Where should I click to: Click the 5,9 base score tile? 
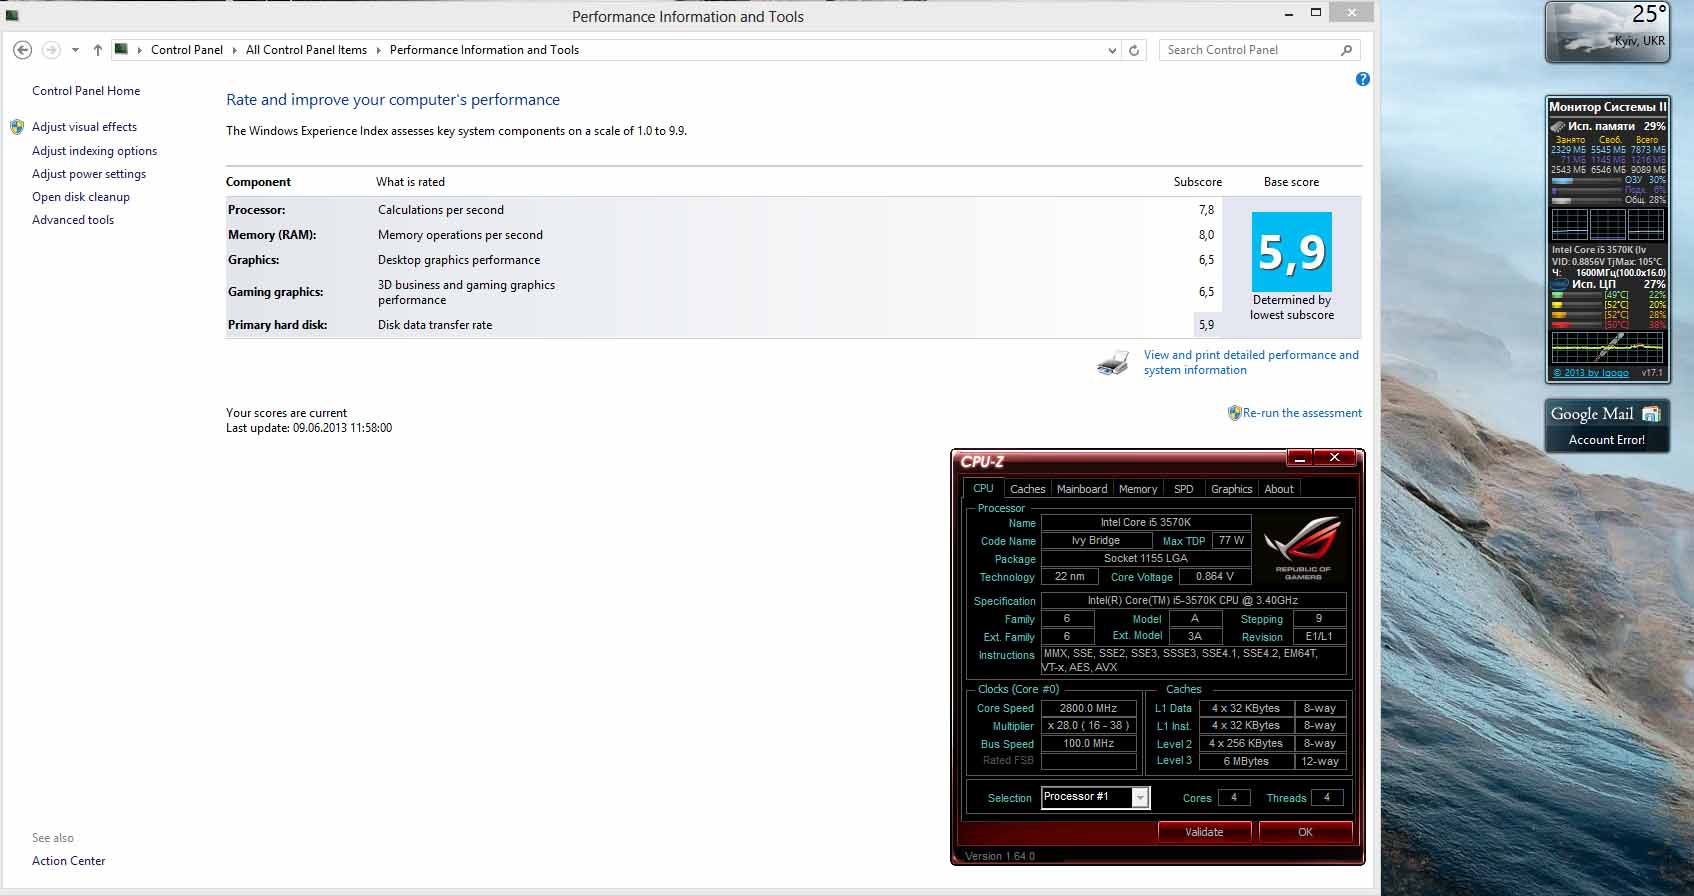coord(1292,252)
